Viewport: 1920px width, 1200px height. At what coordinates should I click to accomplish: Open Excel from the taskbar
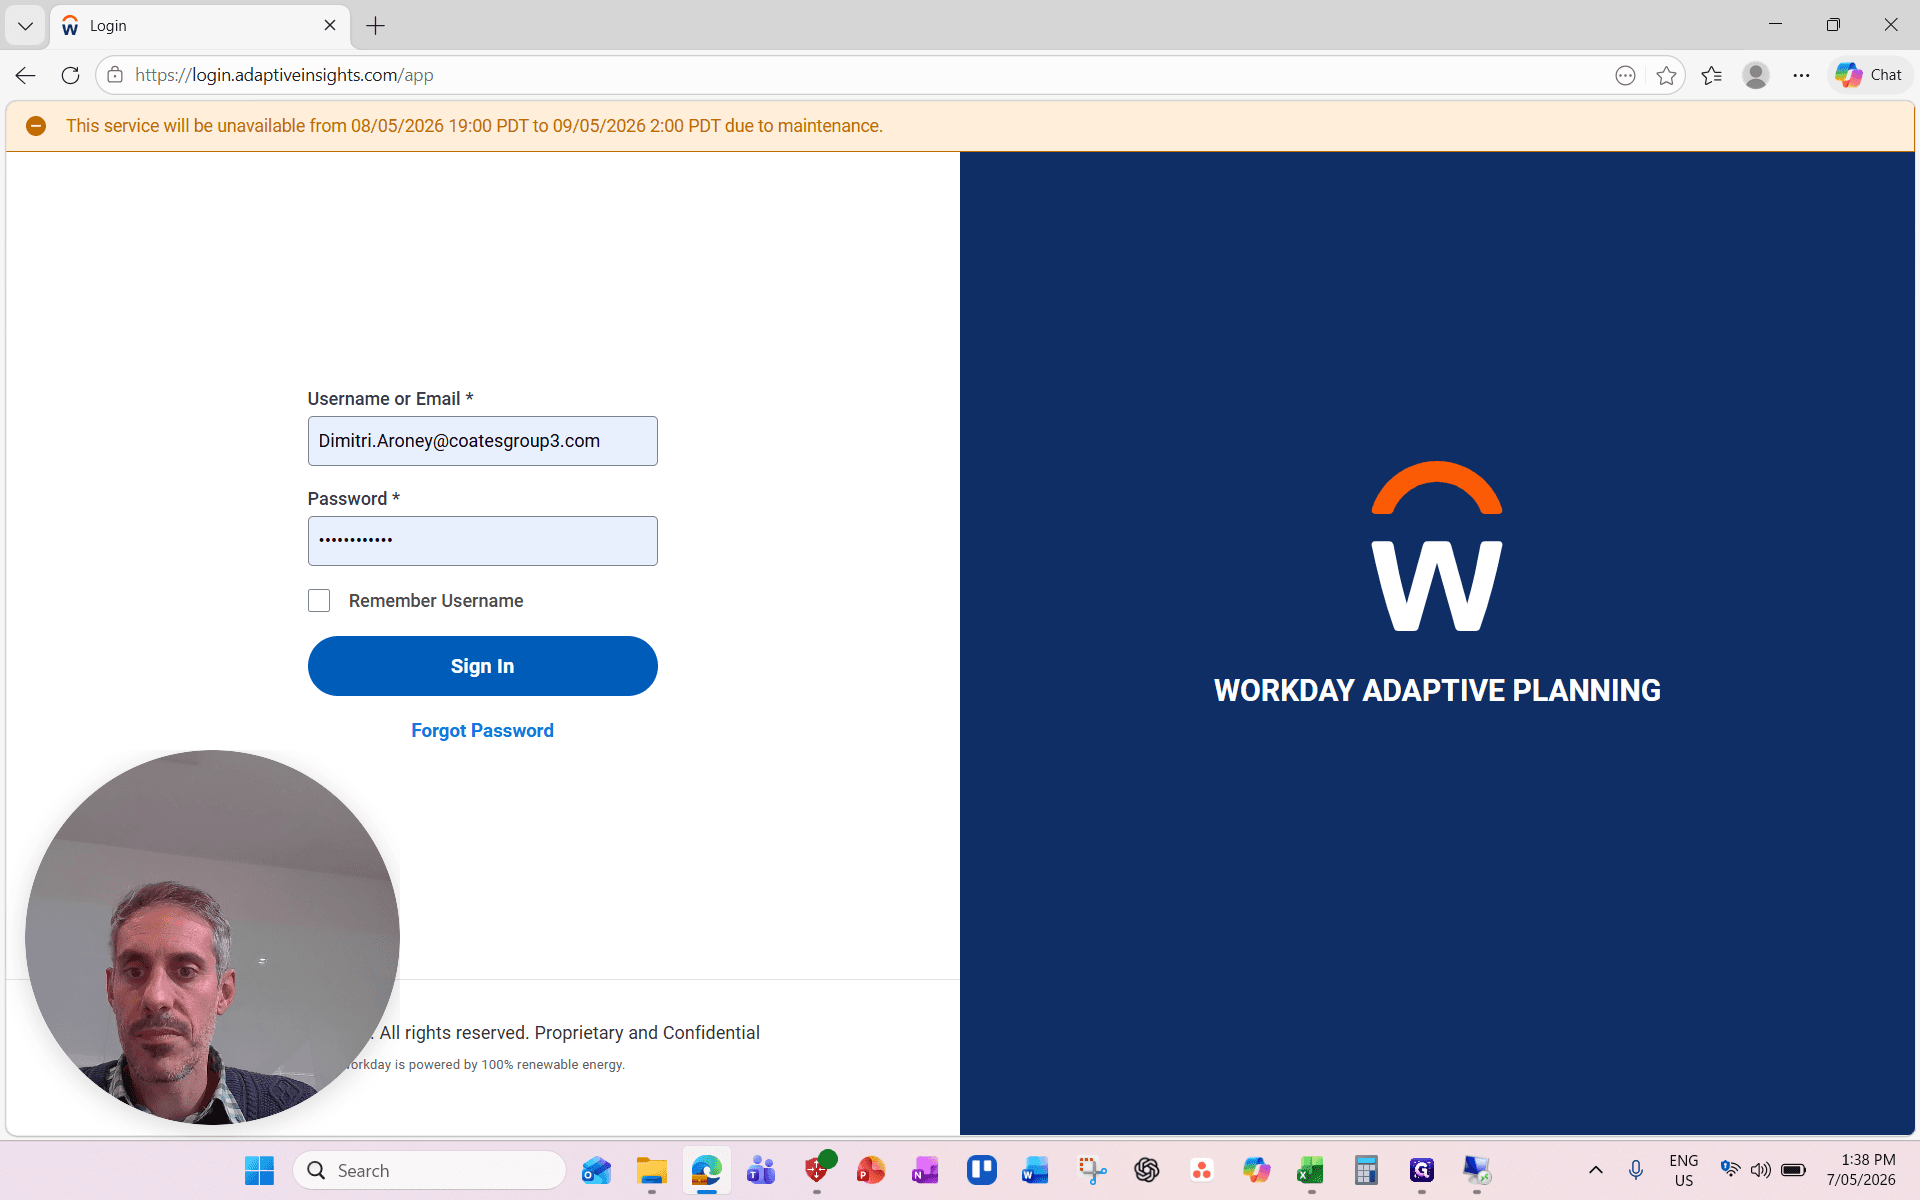coord(1311,1170)
